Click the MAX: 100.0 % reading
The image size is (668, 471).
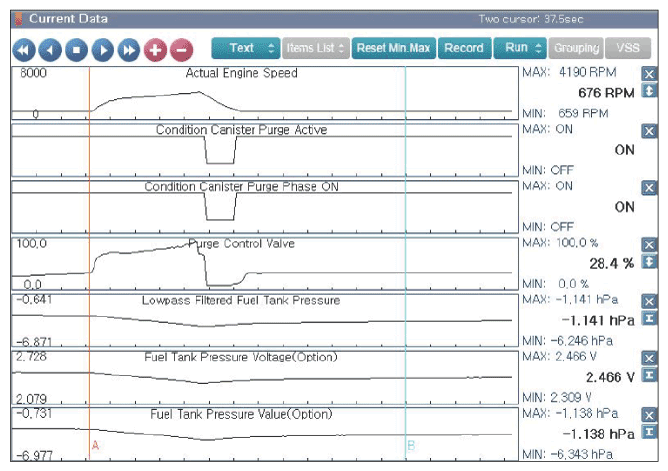[x=561, y=243]
